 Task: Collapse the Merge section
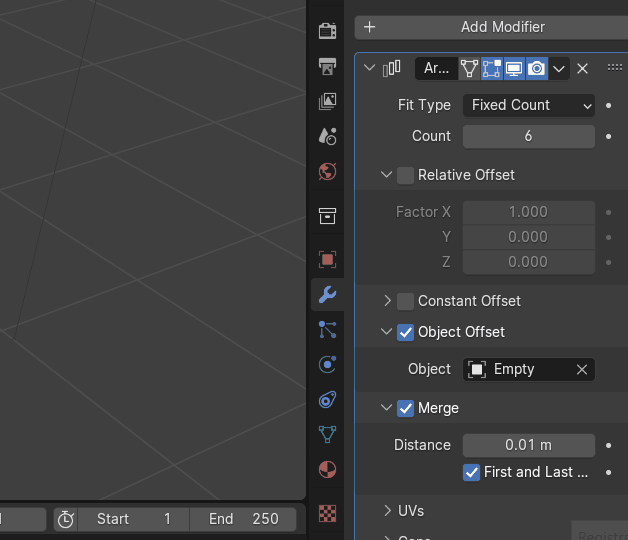(x=386, y=408)
